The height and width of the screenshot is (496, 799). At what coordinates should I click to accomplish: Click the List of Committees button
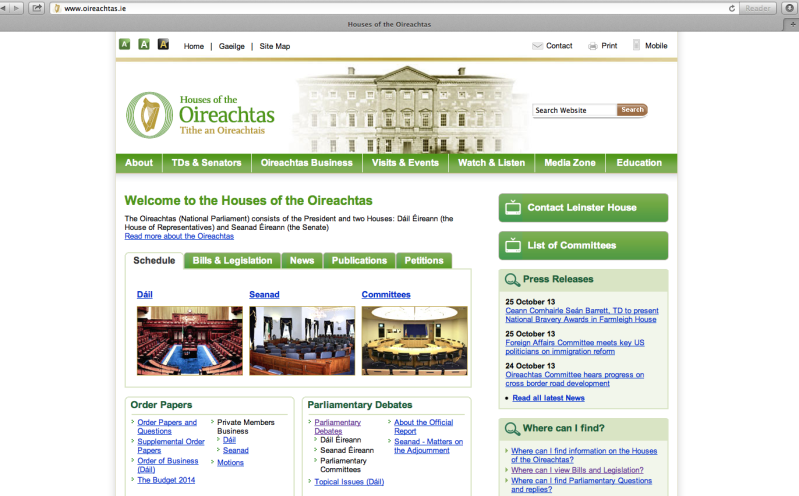[583, 245]
